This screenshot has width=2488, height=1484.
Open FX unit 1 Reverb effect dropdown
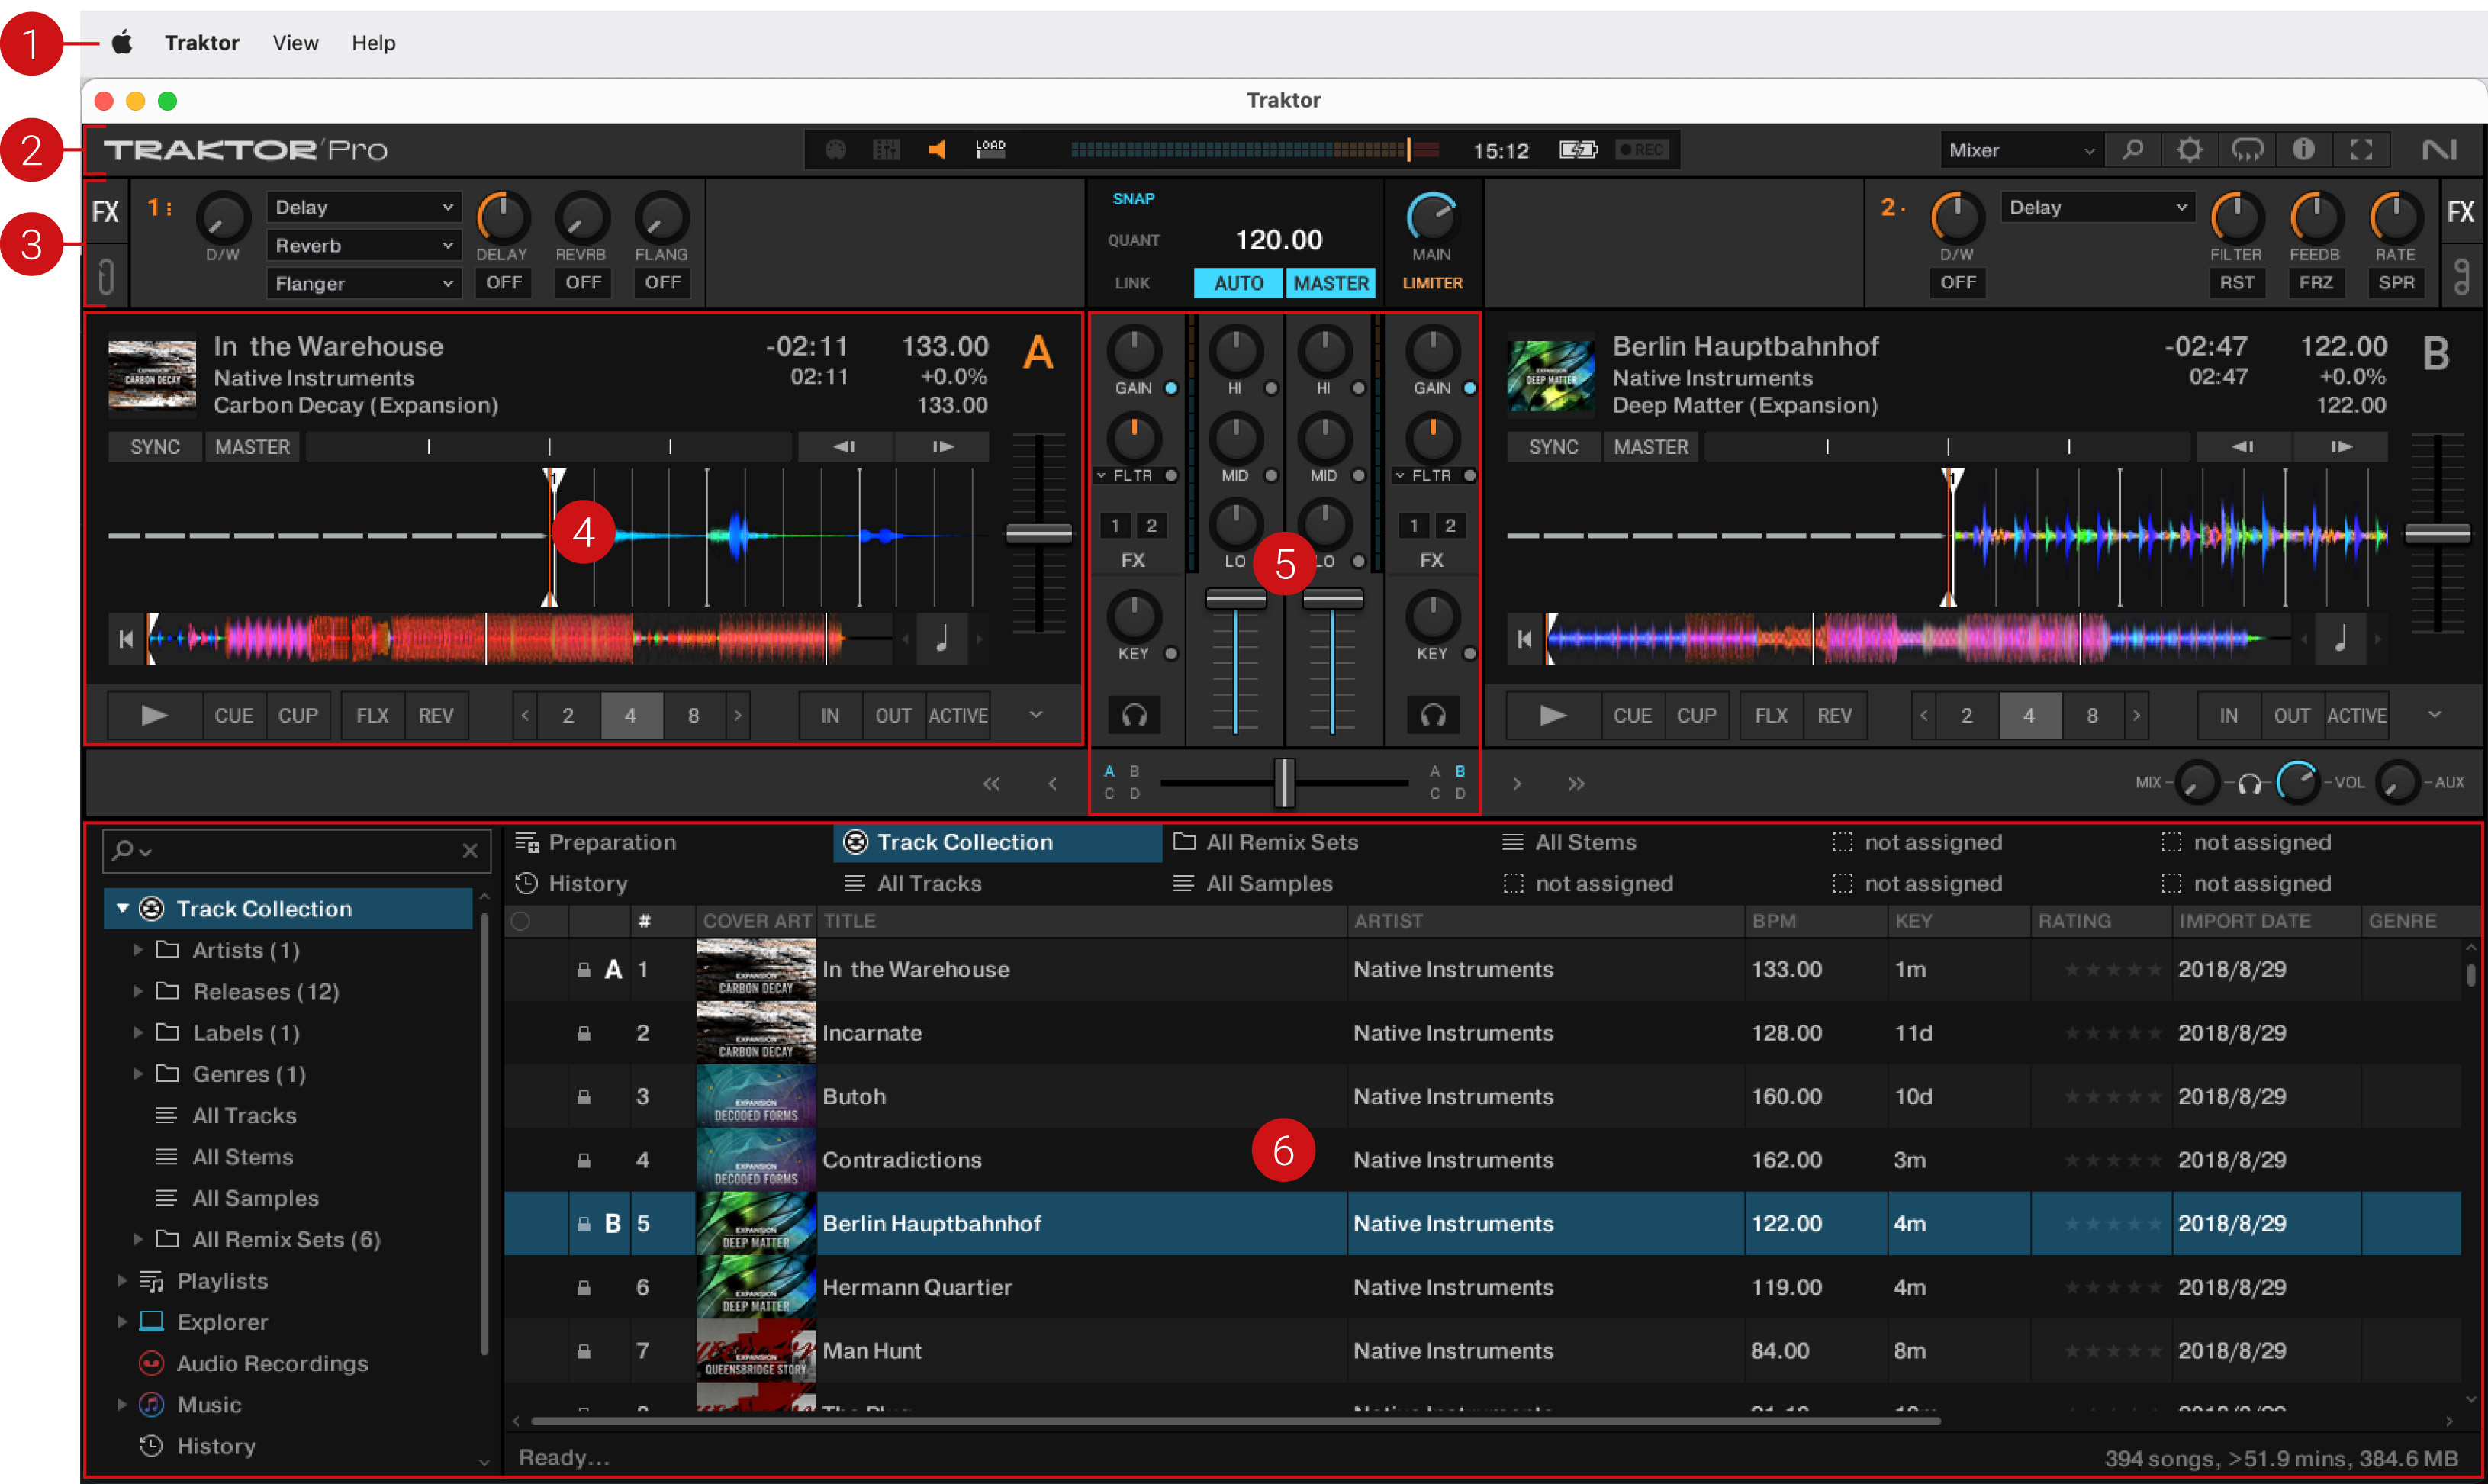pos(363,246)
